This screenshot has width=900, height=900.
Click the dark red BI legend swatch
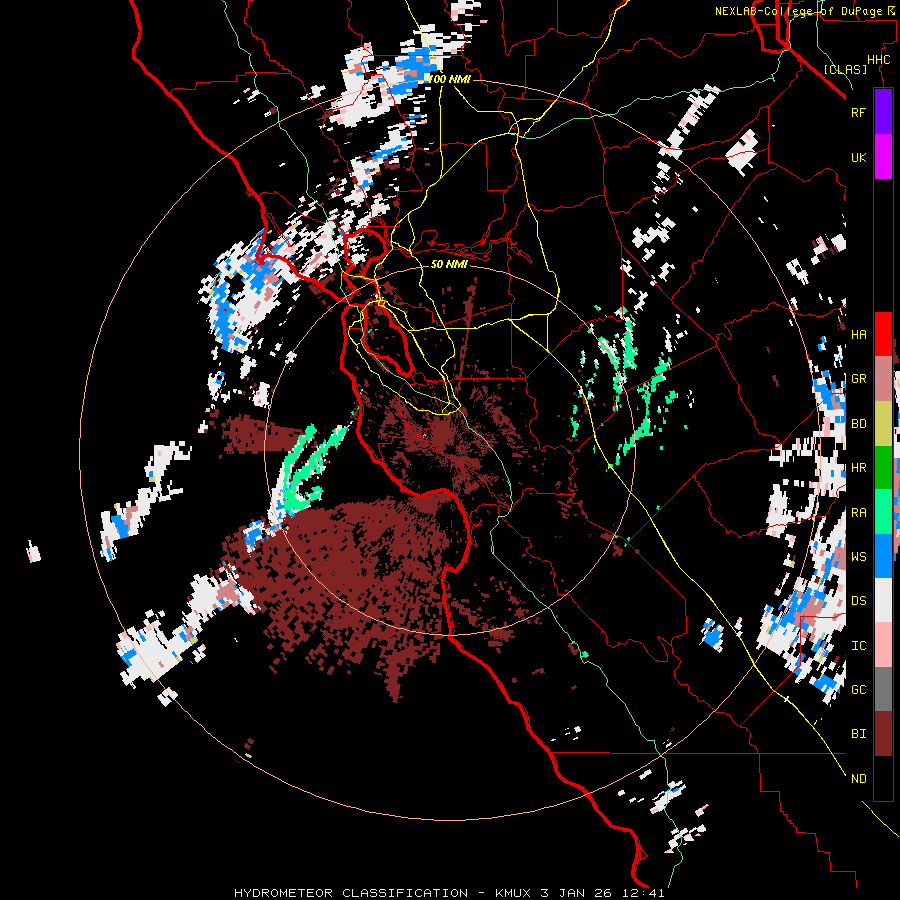tap(883, 734)
